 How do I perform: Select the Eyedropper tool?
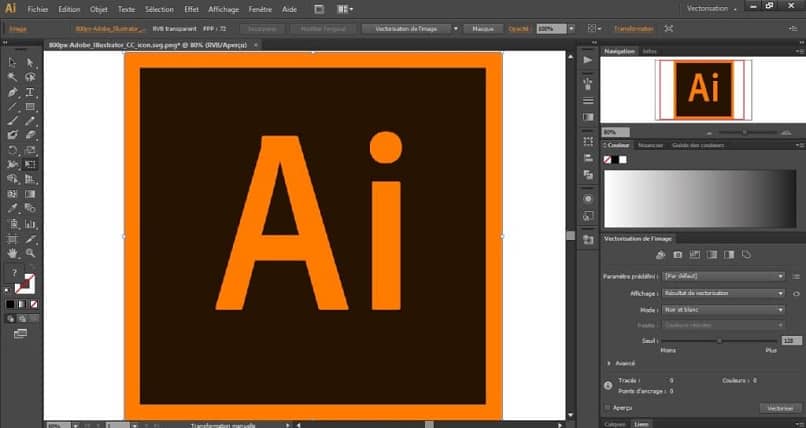point(12,209)
